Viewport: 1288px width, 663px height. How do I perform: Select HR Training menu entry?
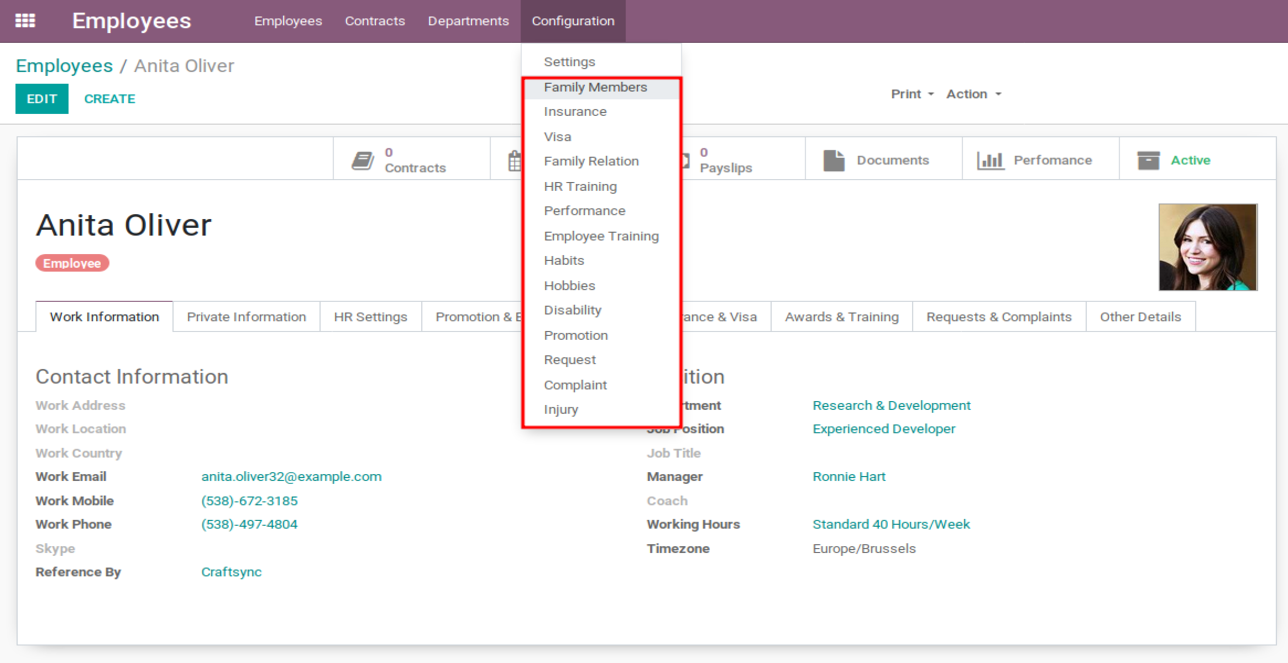click(x=580, y=186)
